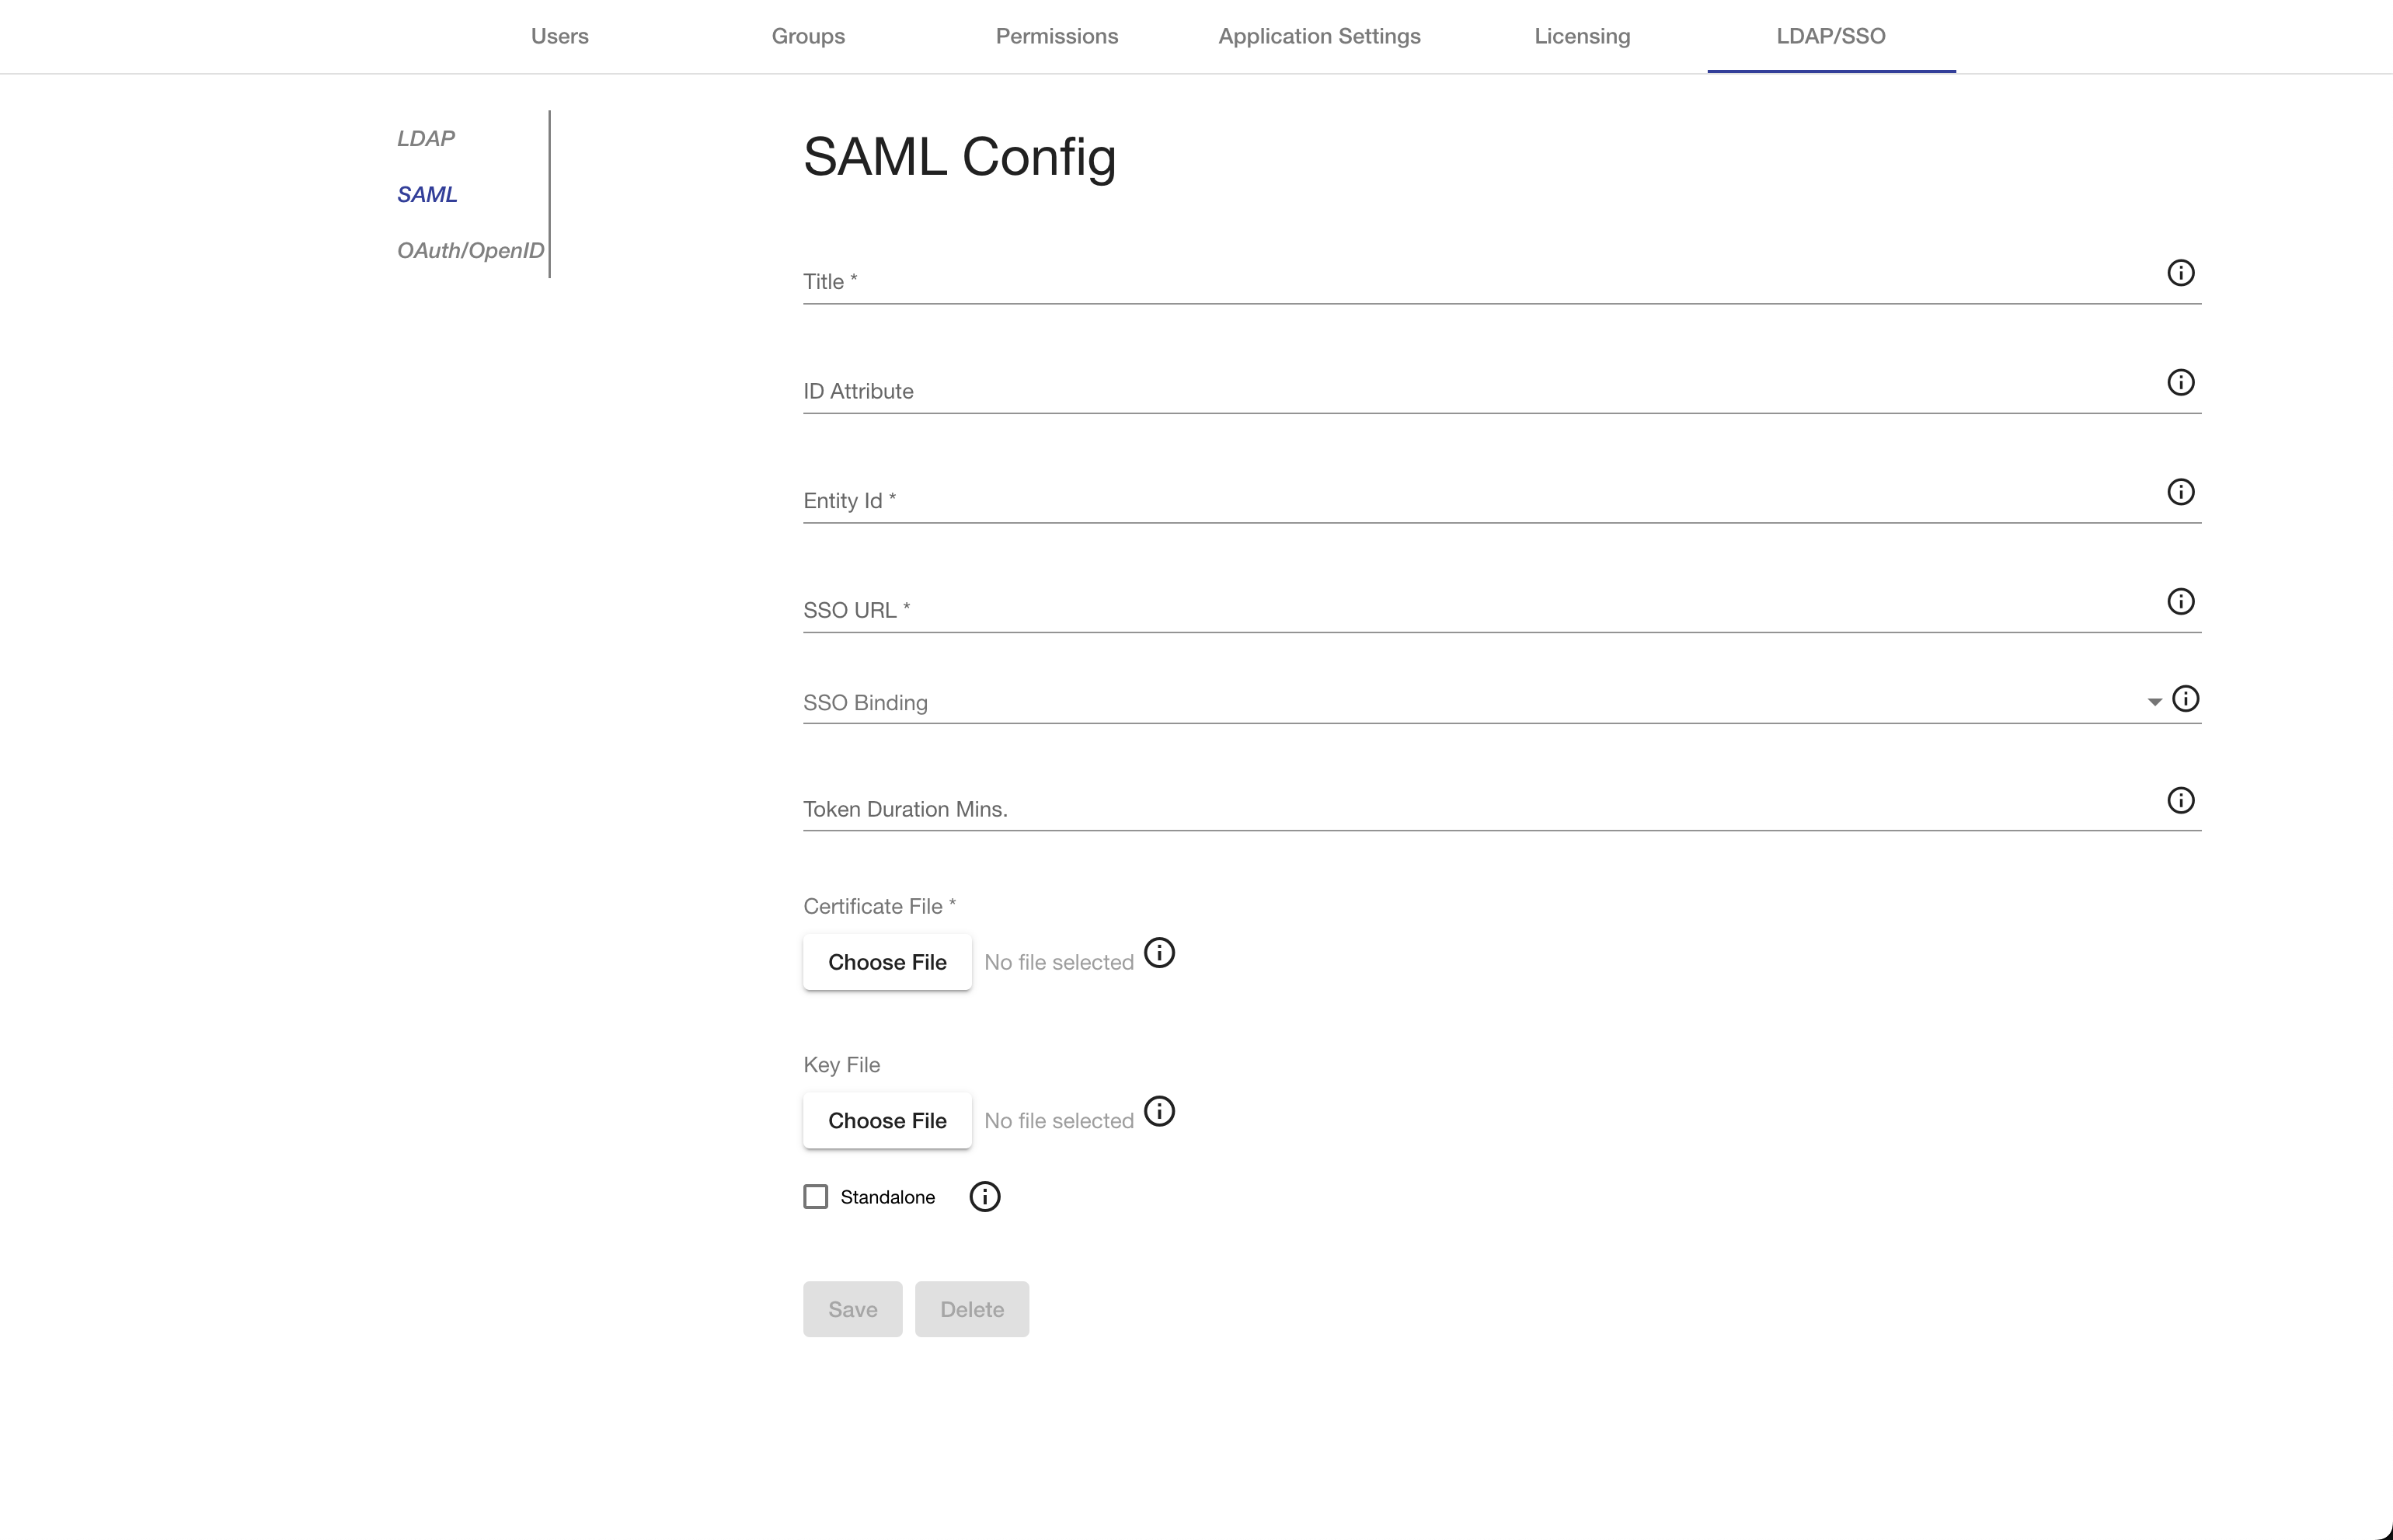2393x1540 pixels.
Task: Go to the Licensing tab
Action: pos(1582,36)
